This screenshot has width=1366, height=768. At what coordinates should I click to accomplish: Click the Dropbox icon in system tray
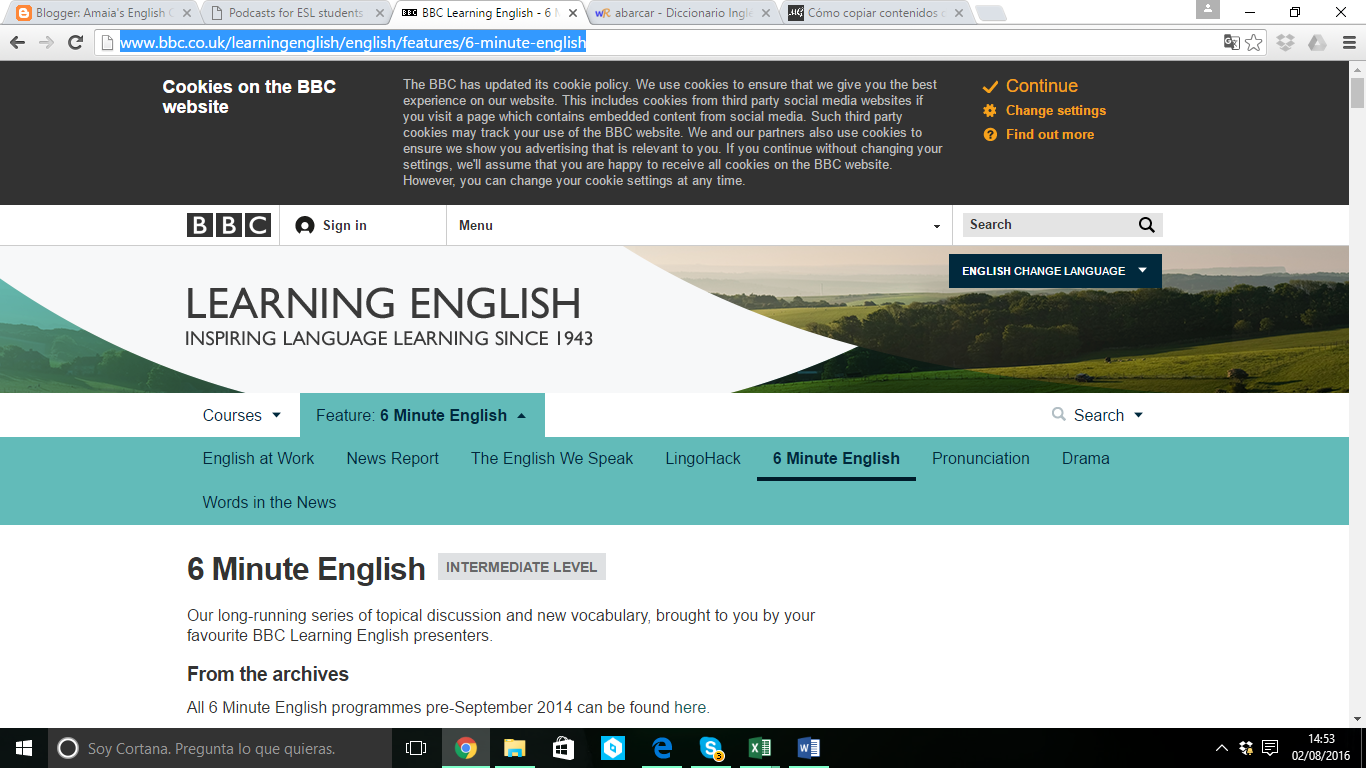[x=1246, y=748]
